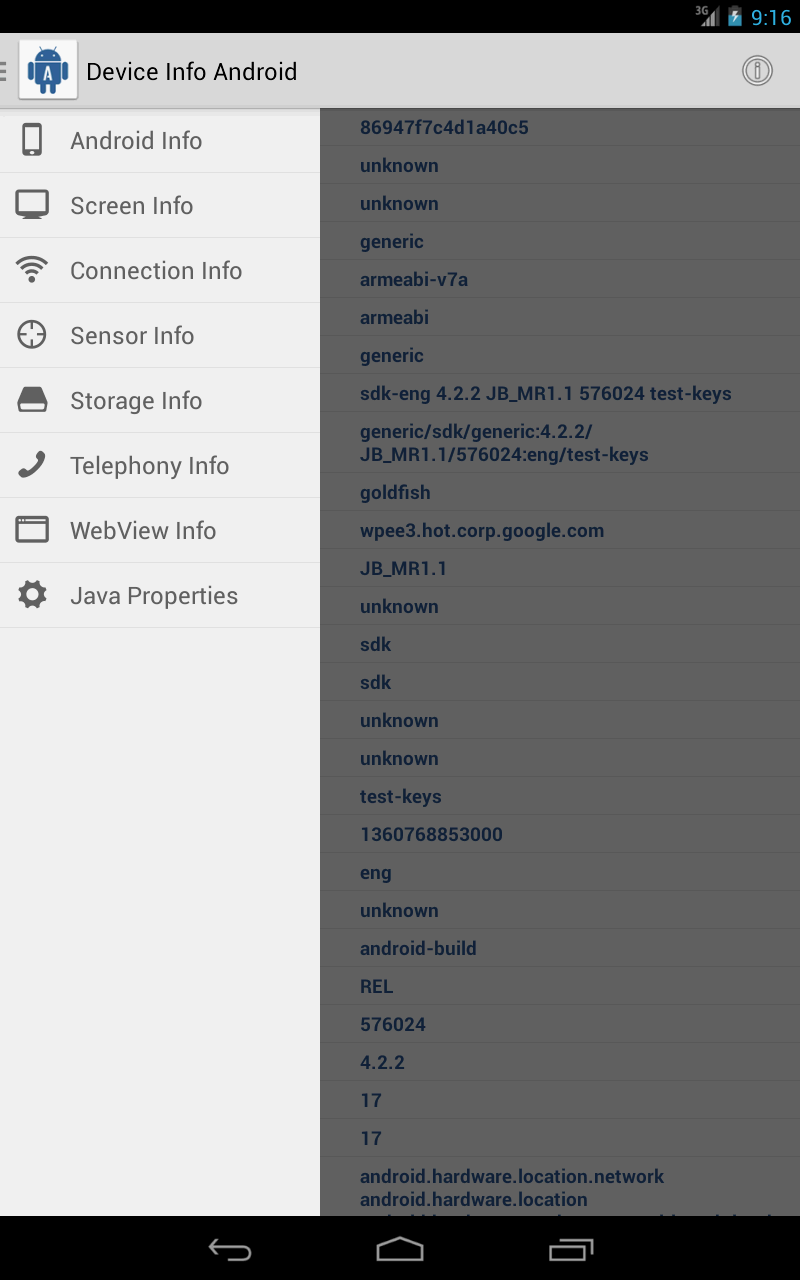The width and height of the screenshot is (800, 1280).
Task: Tap the 86947f7c4d1a40c5 device ID row
Action: (560, 127)
